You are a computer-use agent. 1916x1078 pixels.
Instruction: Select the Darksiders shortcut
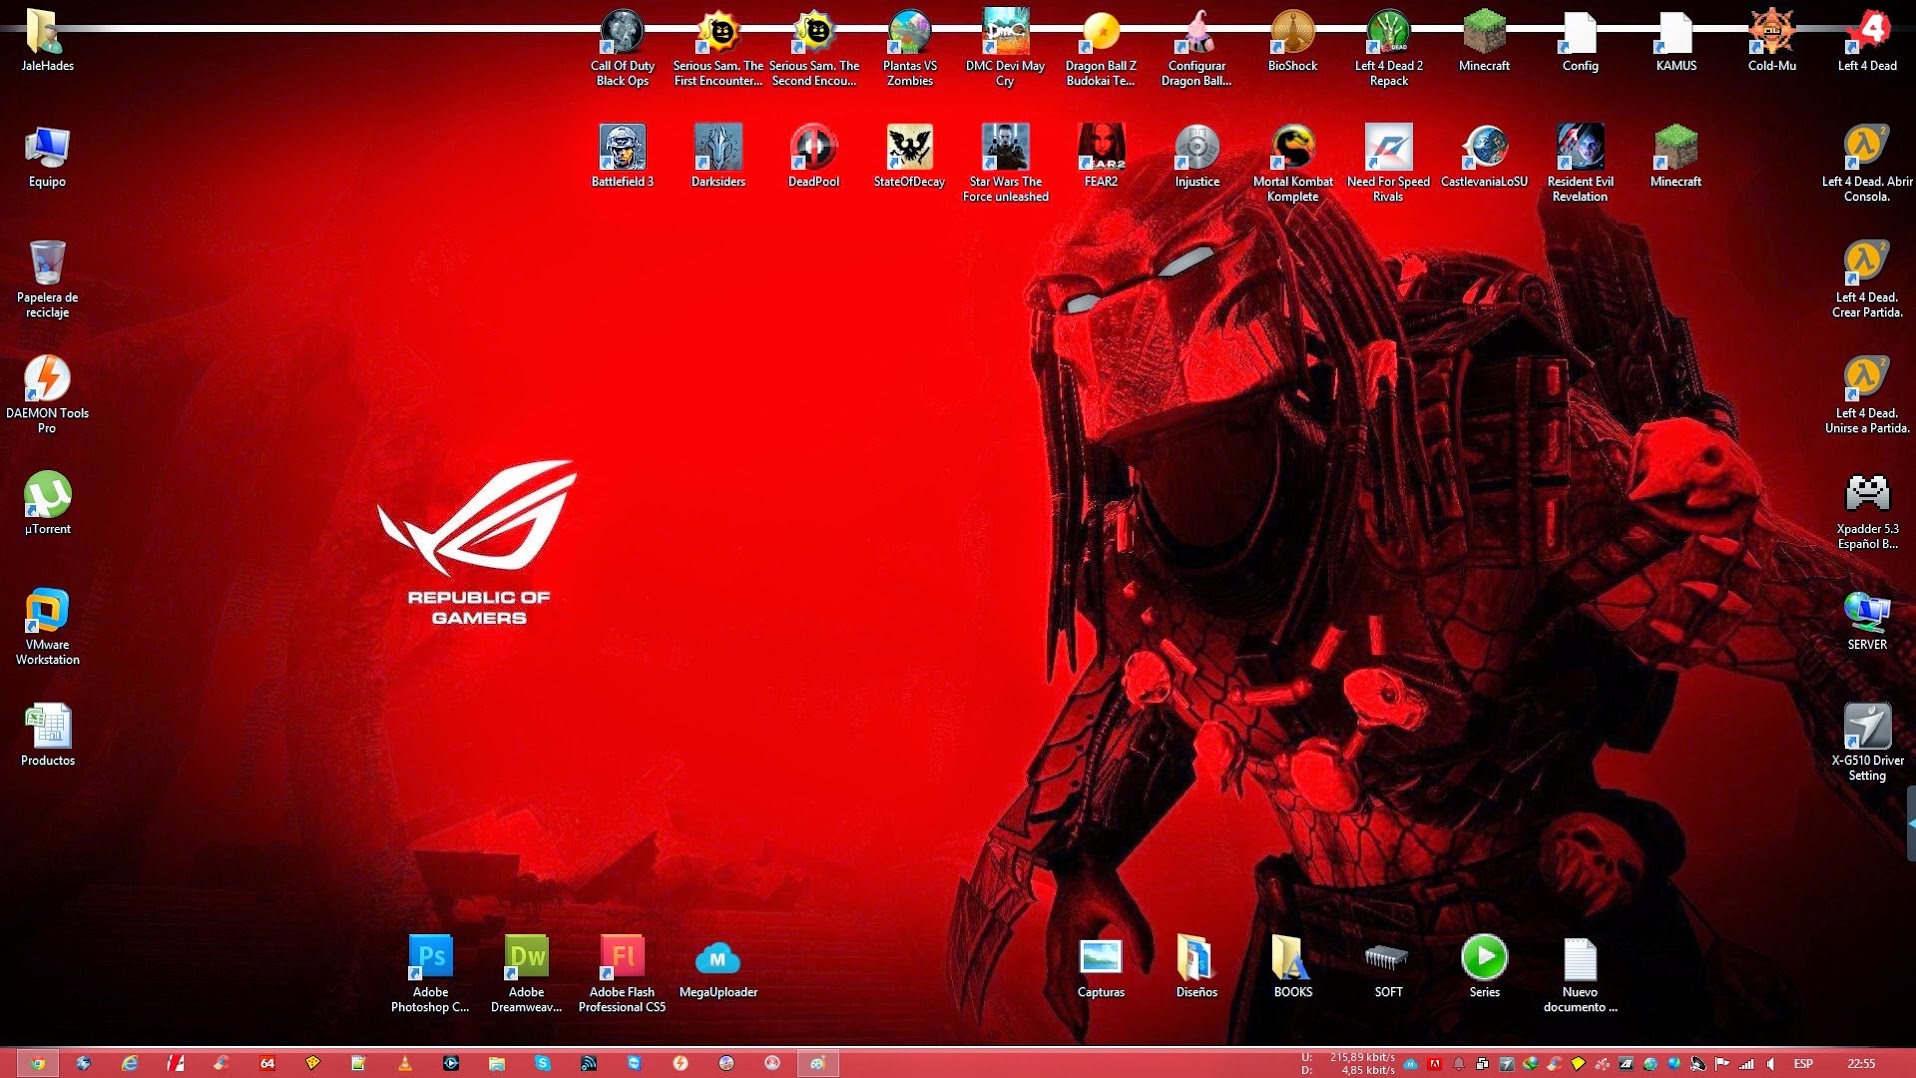click(718, 156)
